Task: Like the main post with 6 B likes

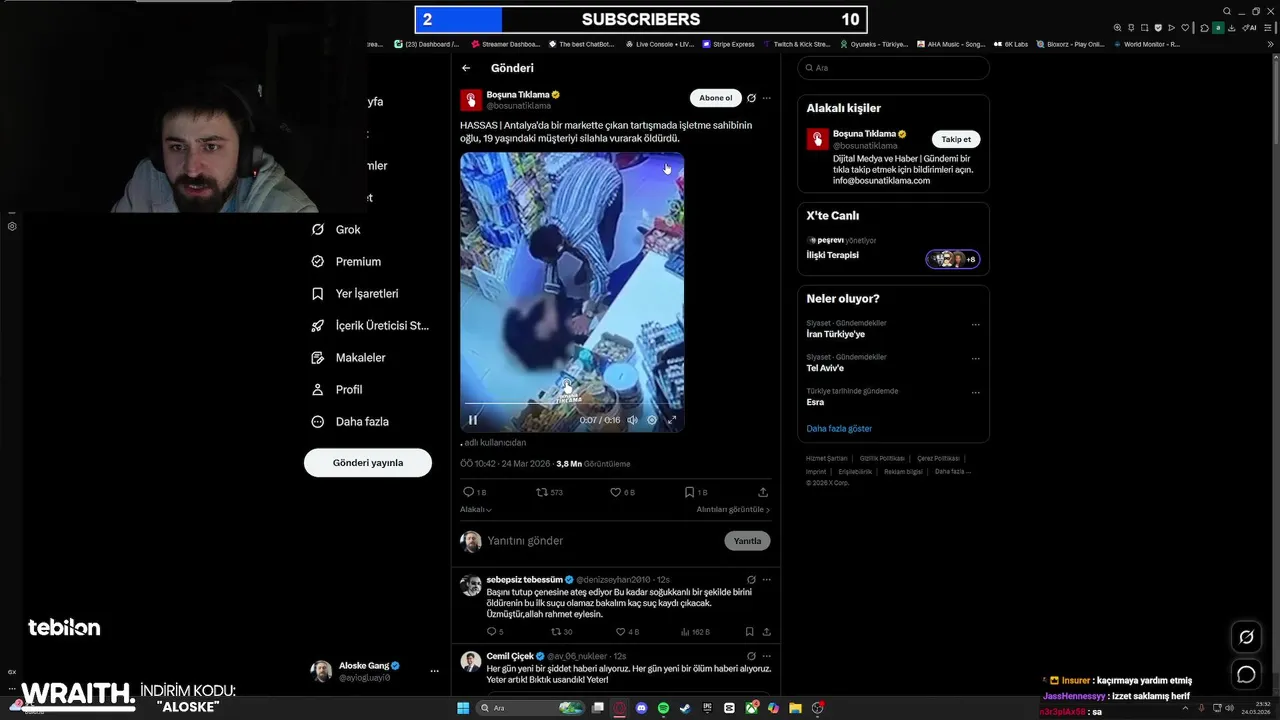Action: pyautogui.click(x=622, y=492)
